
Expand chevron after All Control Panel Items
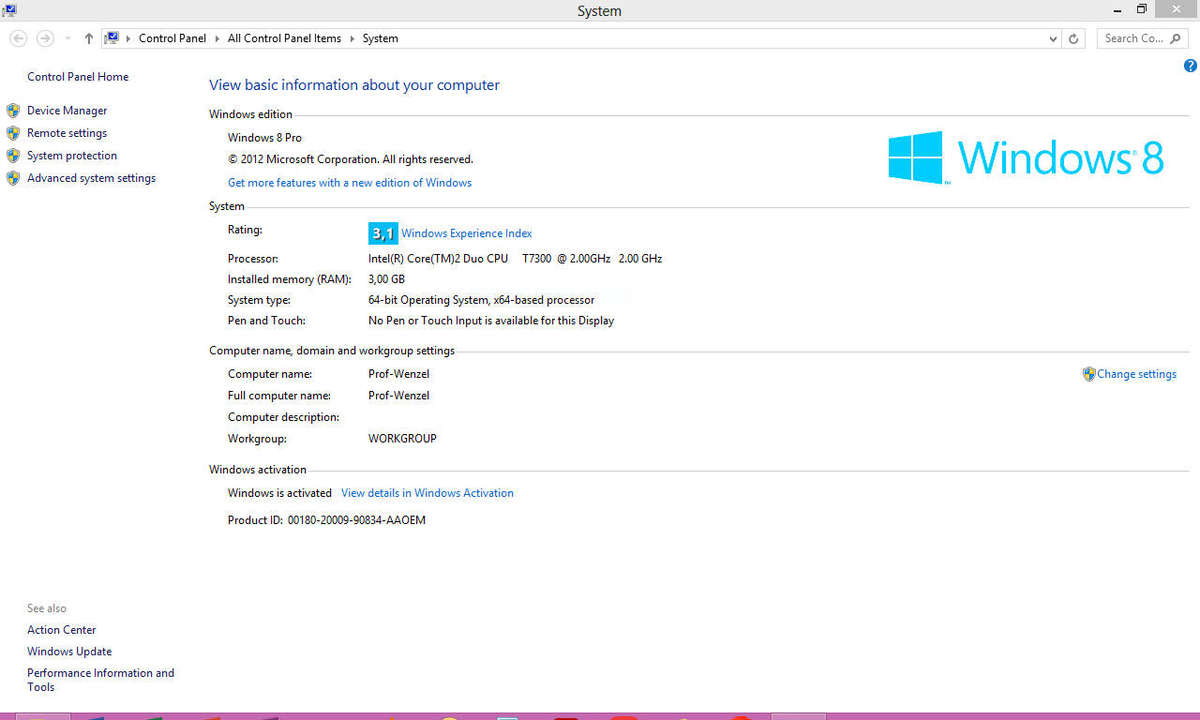click(352, 39)
